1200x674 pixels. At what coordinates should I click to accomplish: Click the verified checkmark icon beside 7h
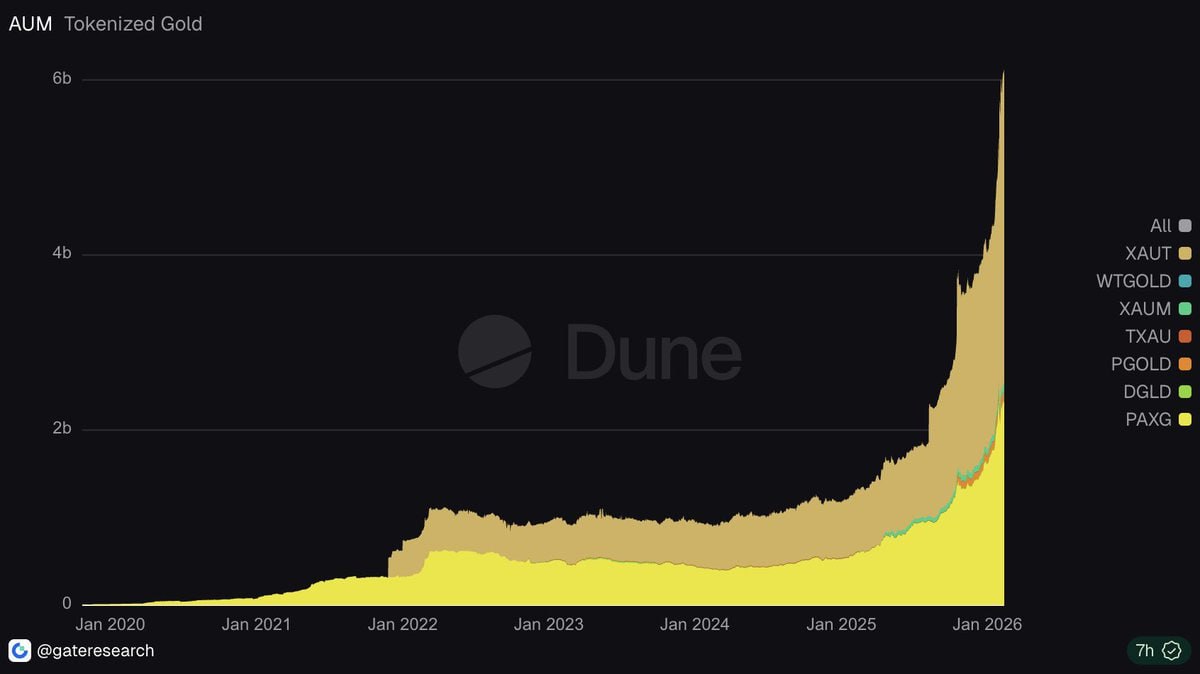(1171, 651)
